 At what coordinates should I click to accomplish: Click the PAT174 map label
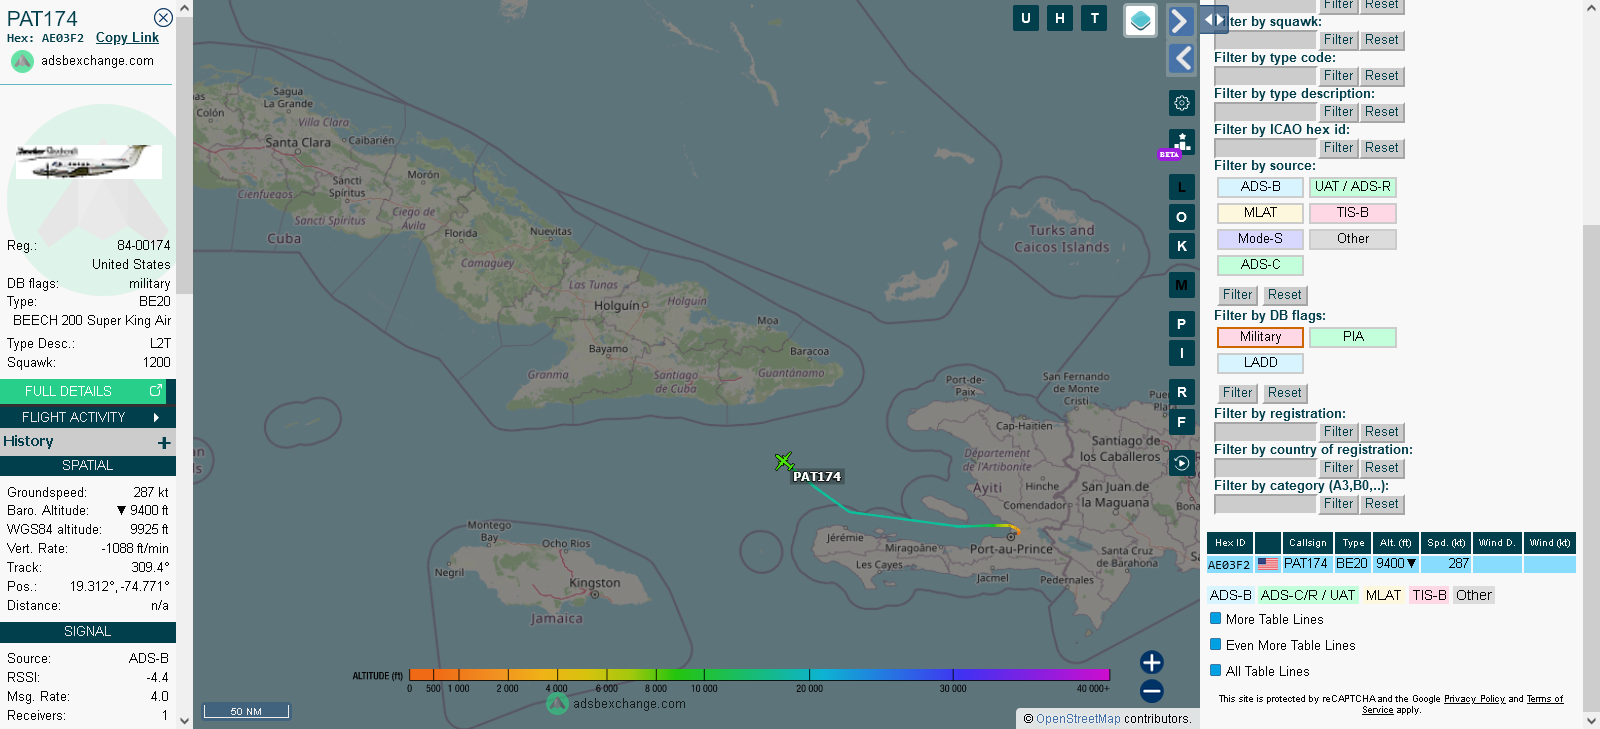817,477
